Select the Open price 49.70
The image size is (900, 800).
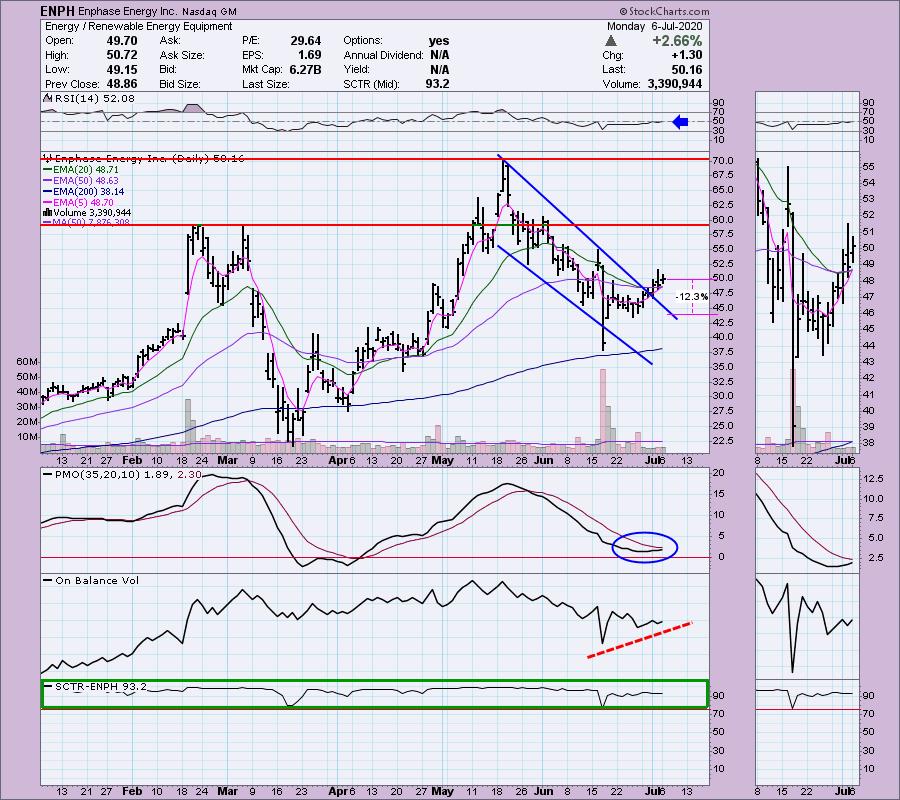pyautogui.click(x=122, y=41)
